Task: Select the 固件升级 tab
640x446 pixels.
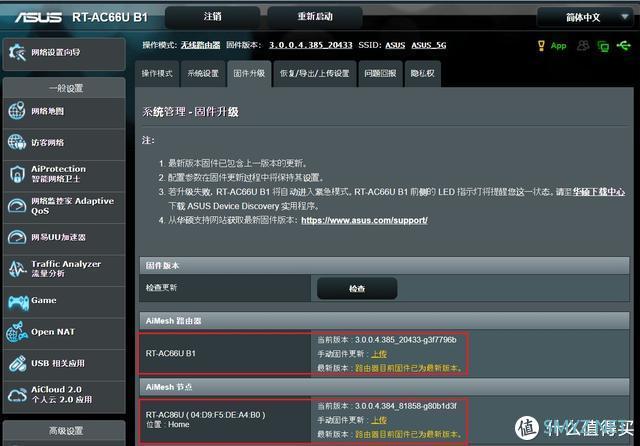Action: 249,73
